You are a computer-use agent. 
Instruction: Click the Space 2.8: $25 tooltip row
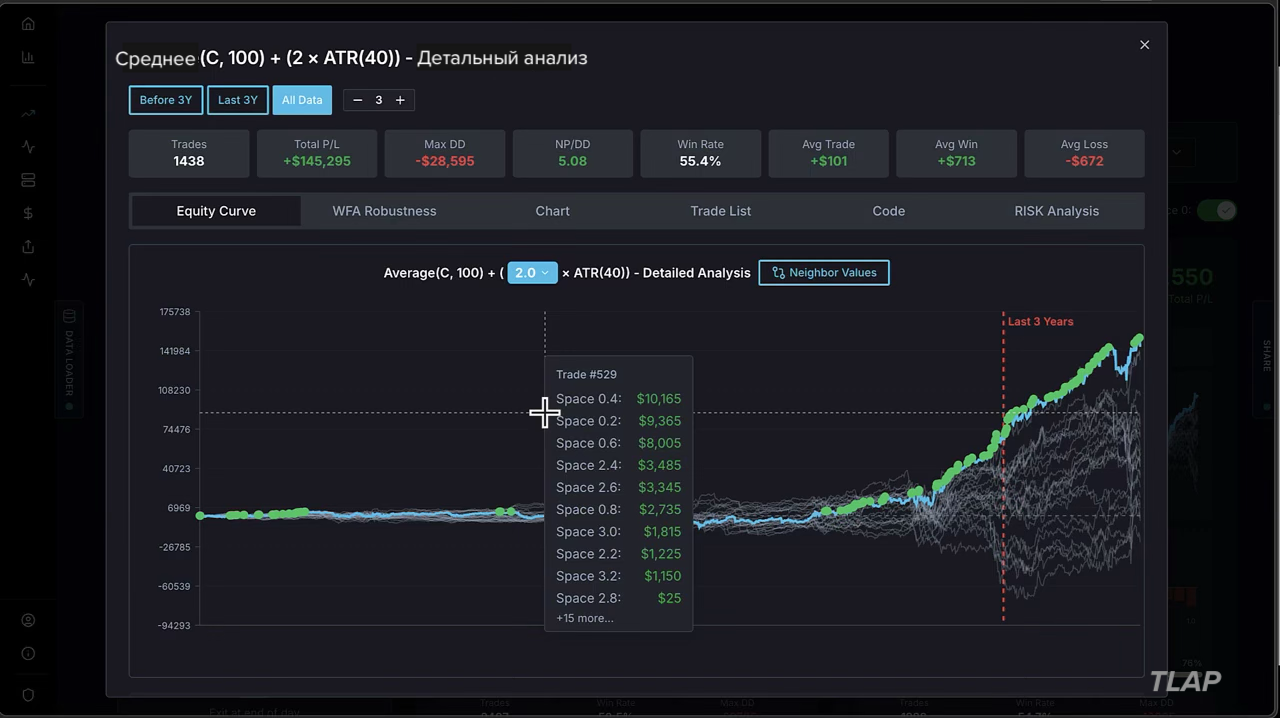[618, 598]
